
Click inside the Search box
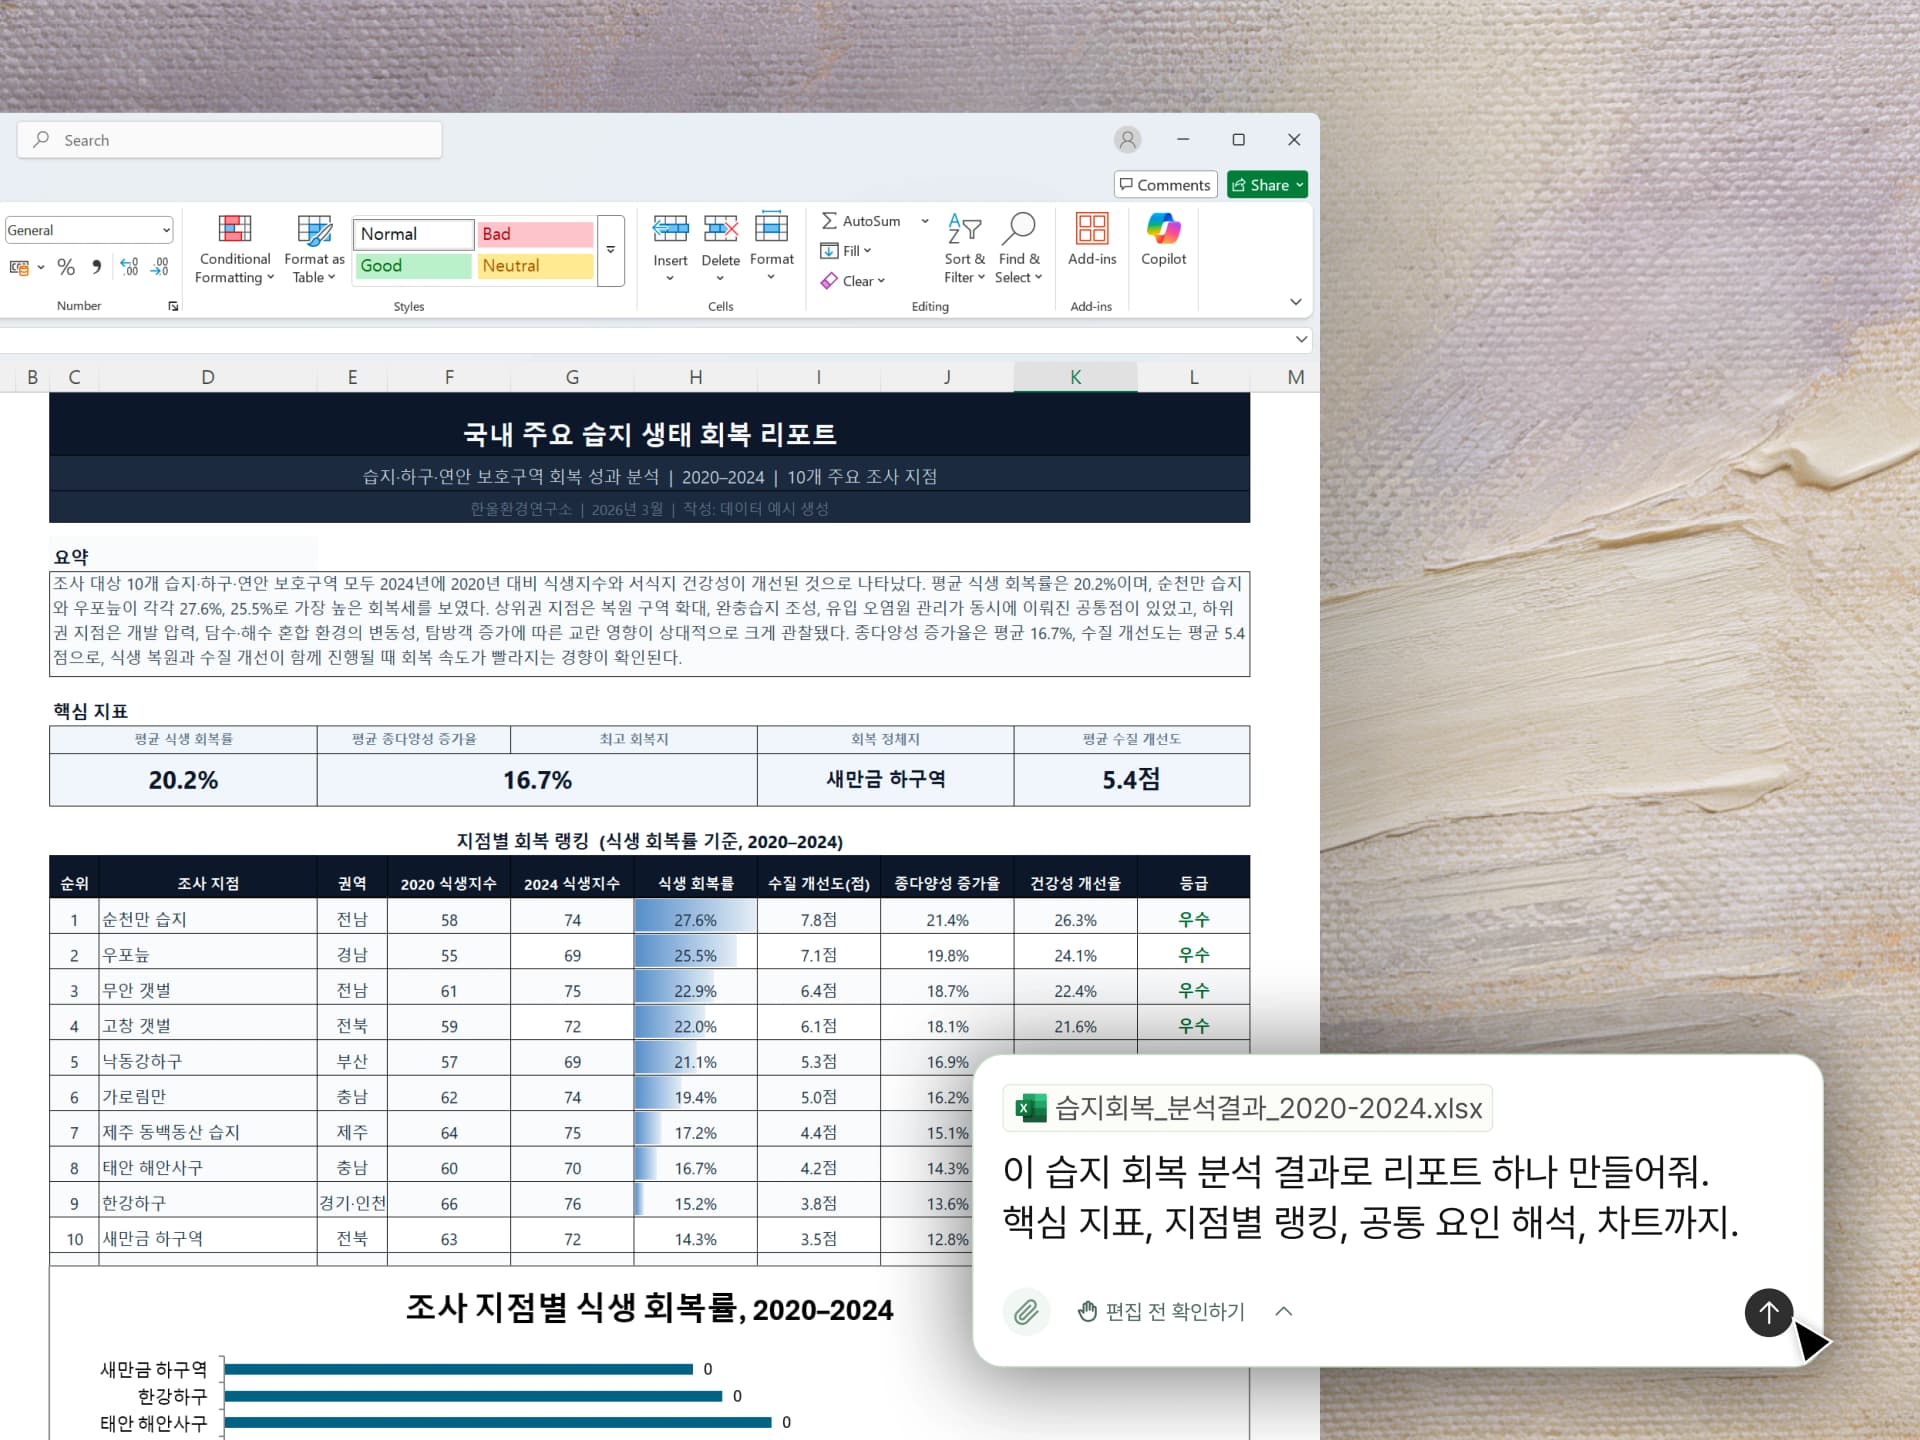point(228,139)
